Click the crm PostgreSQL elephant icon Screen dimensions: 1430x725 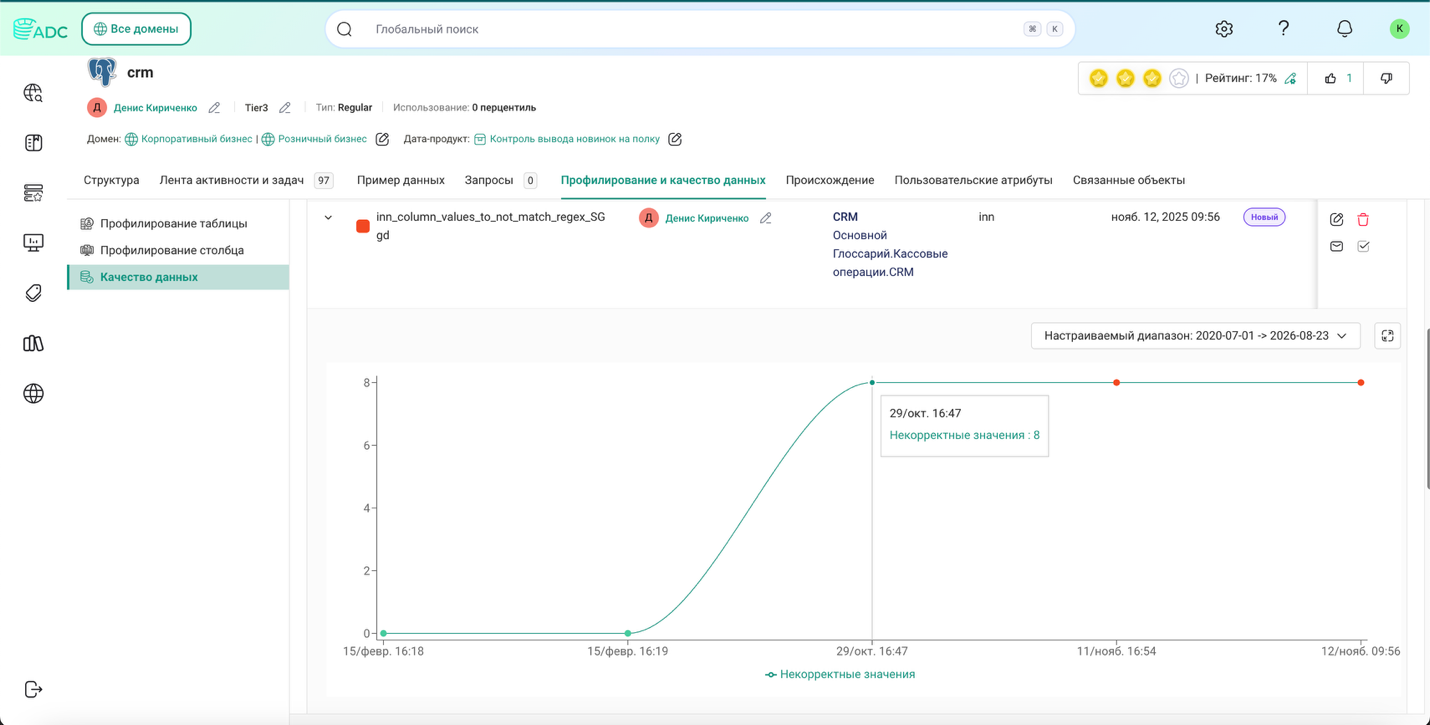click(x=102, y=72)
